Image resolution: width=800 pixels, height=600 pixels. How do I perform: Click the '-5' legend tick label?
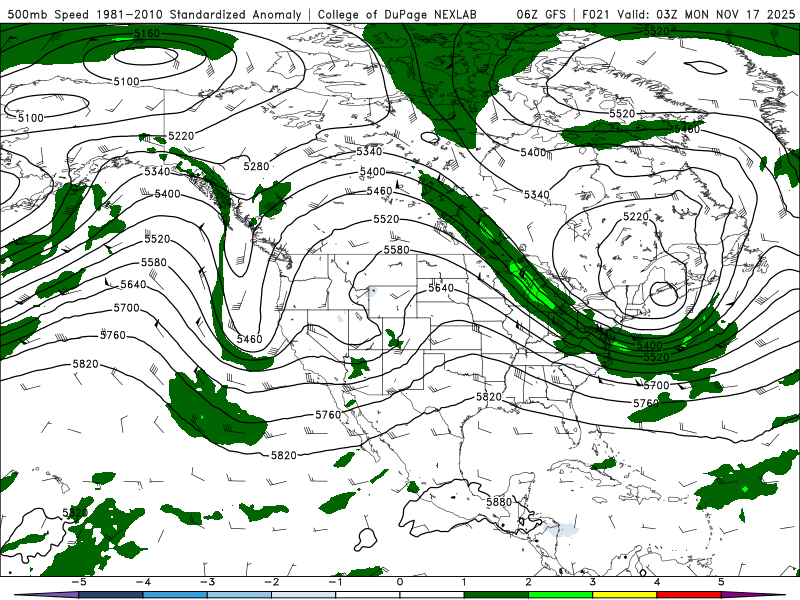point(79,582)
